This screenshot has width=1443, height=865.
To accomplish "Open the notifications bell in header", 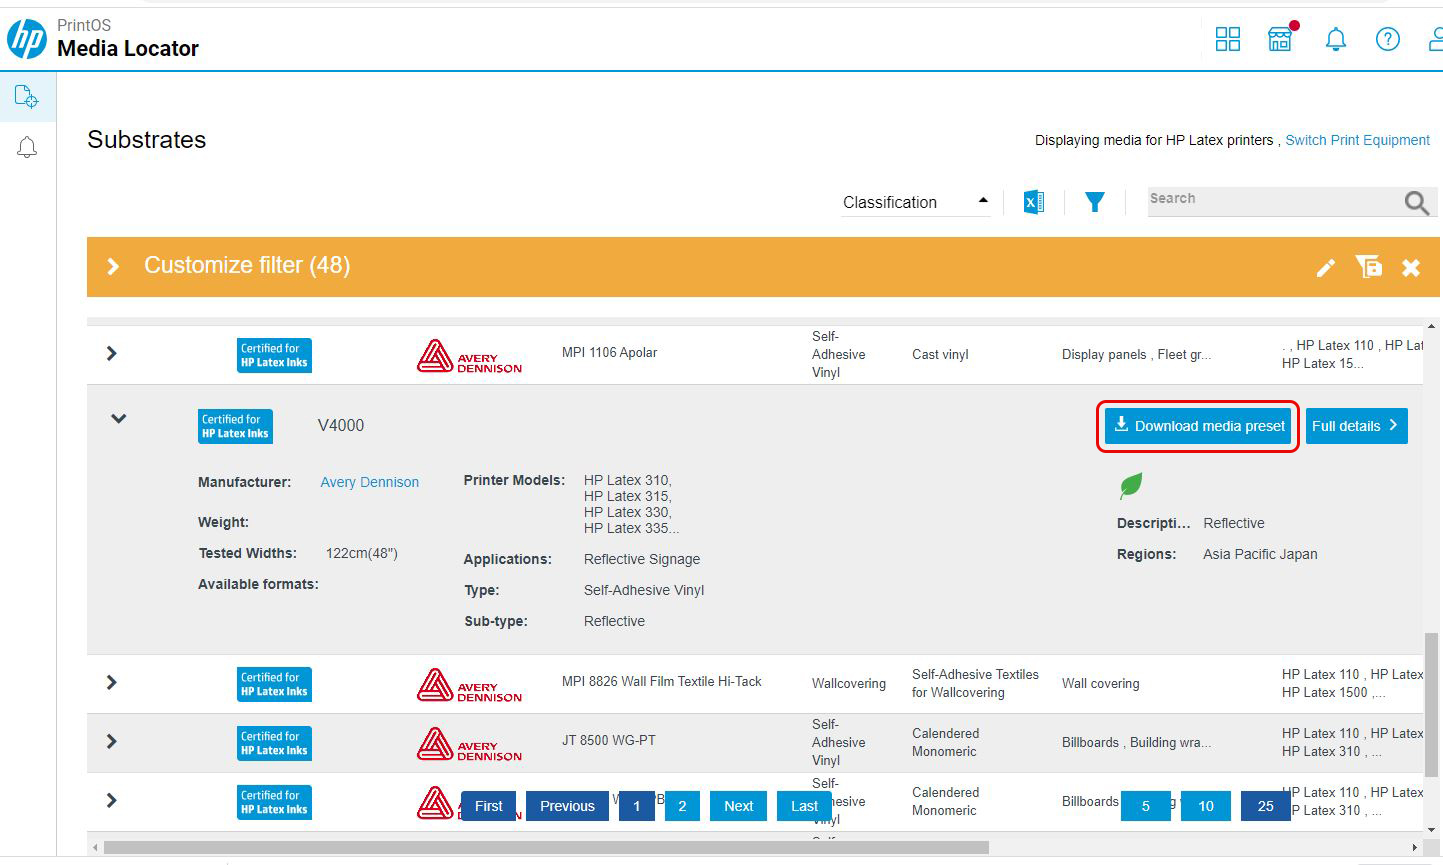I will coord(1335,39).
